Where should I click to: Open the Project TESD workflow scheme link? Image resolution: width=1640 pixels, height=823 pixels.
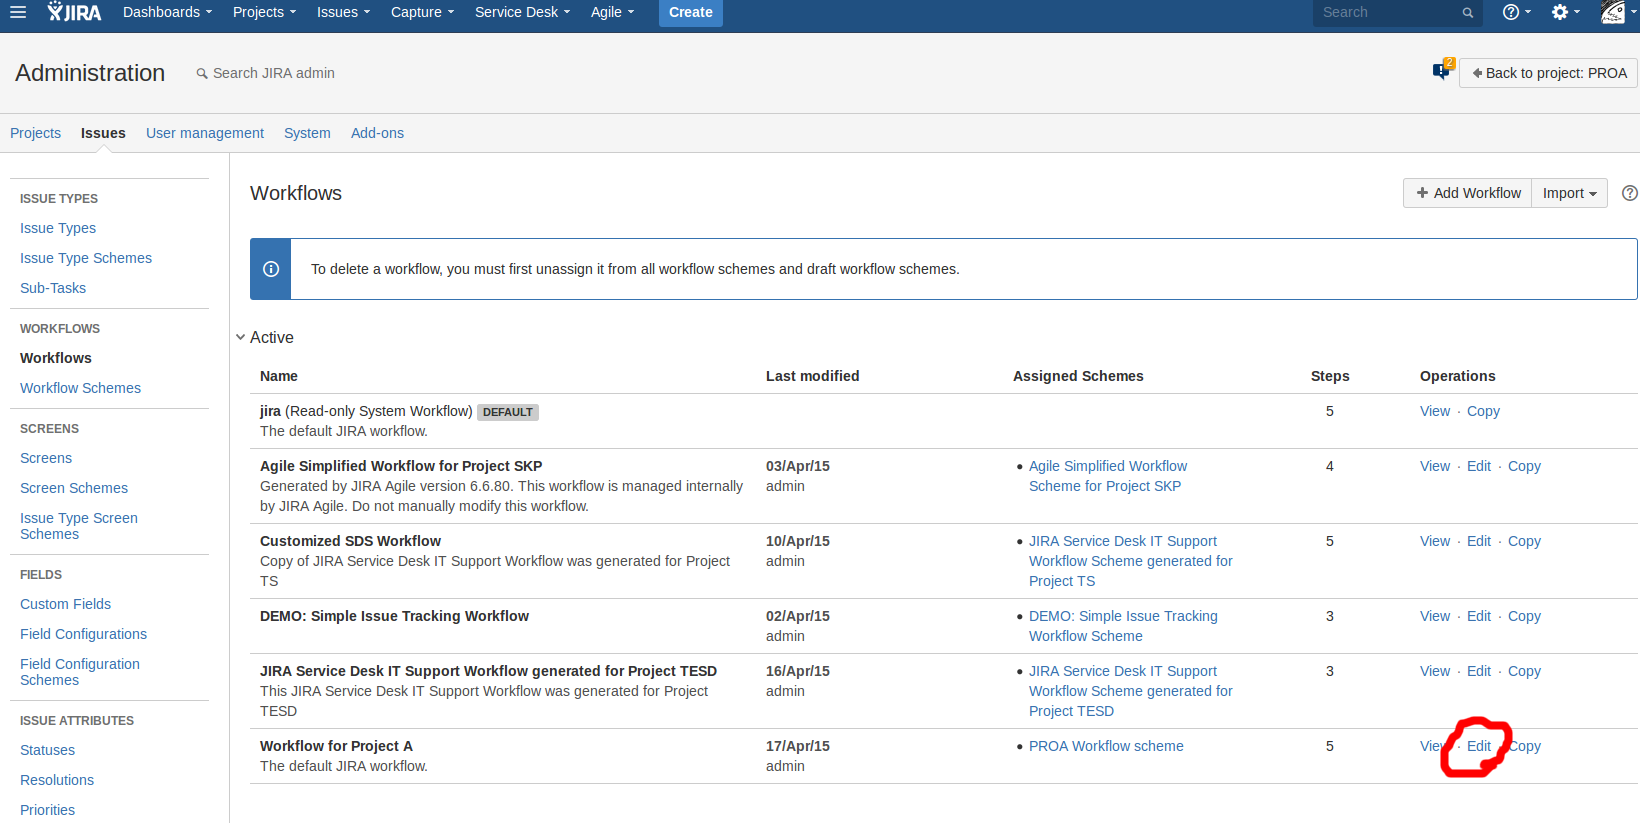click(1131, 691)
